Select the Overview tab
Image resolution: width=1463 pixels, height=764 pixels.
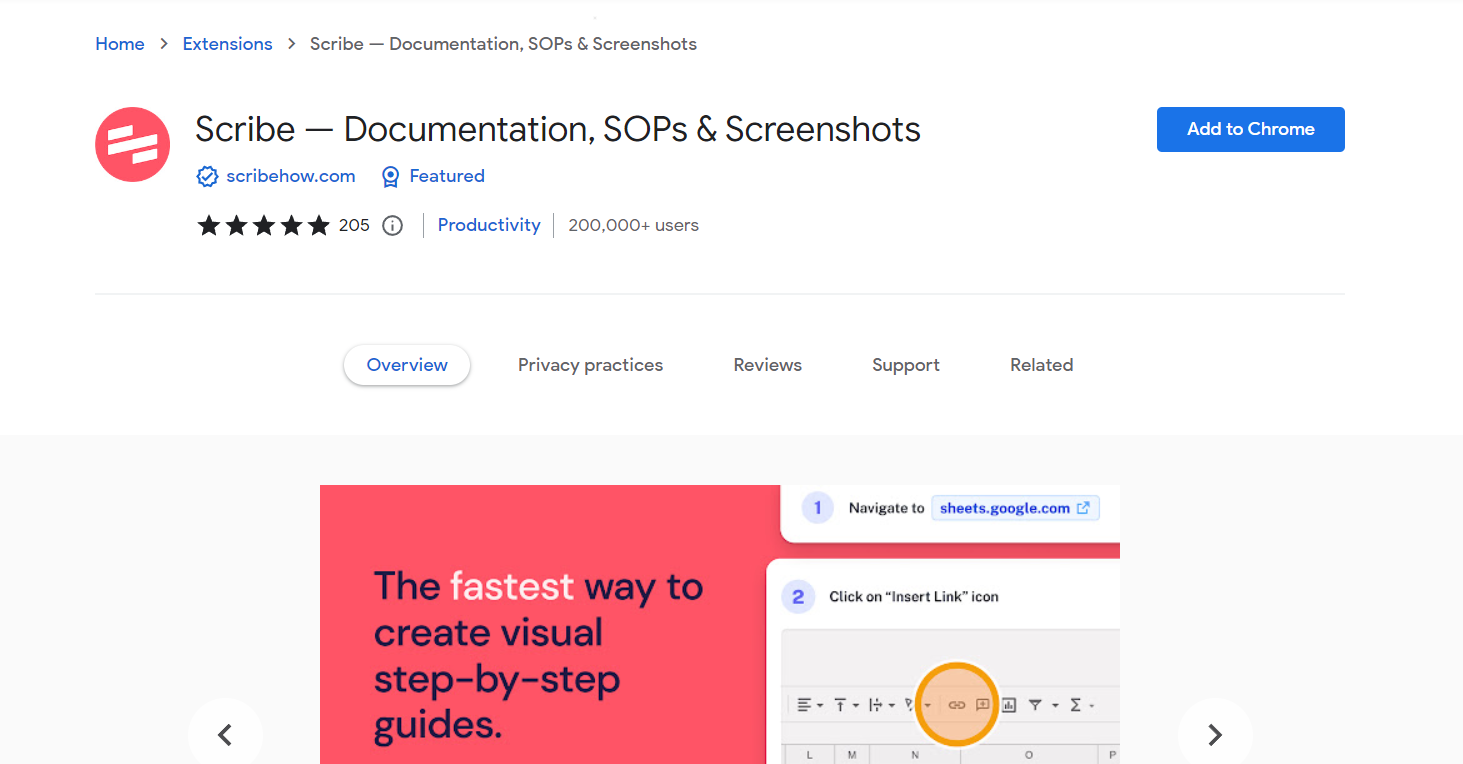coord(407,365)
